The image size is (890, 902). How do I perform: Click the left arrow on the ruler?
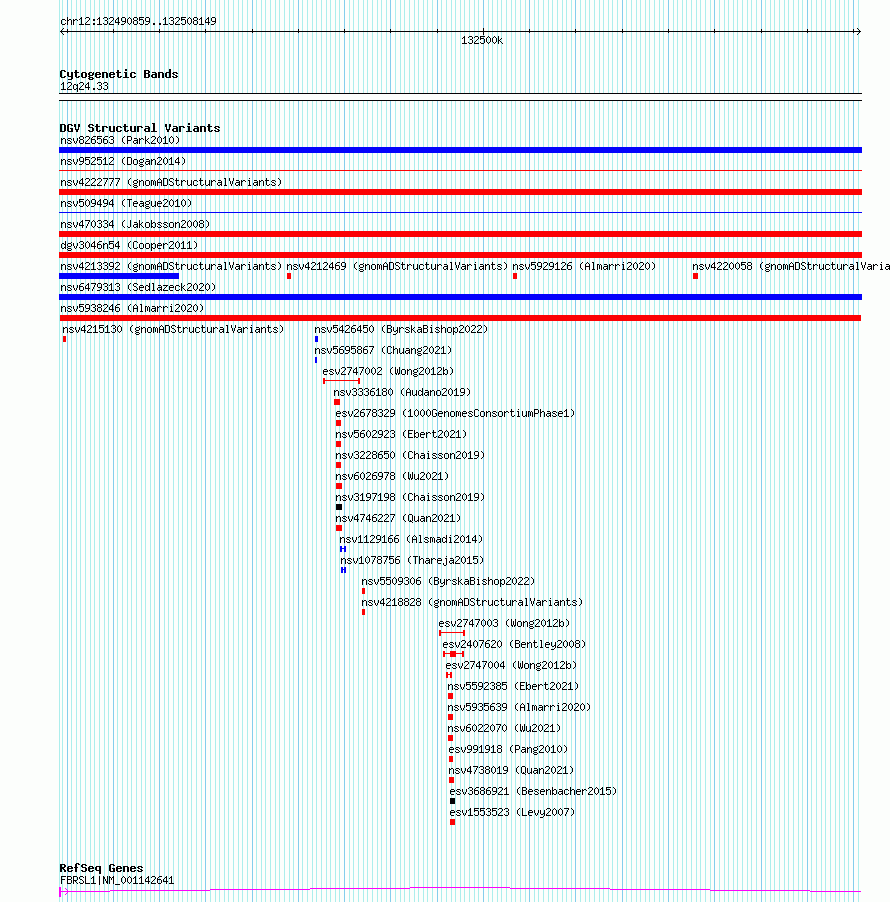[63, 32]
